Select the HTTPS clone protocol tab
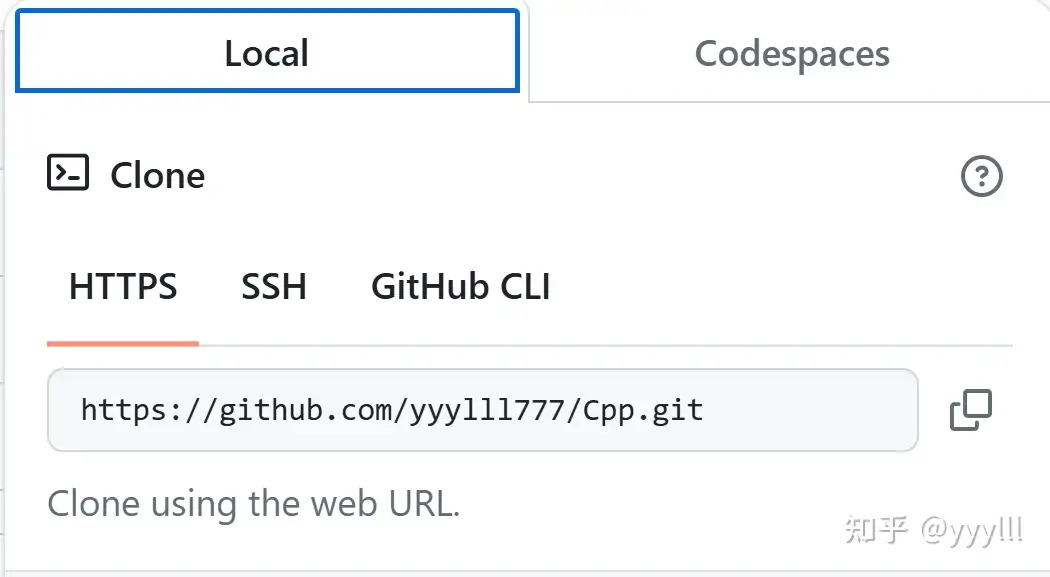 tap(123, 286)
